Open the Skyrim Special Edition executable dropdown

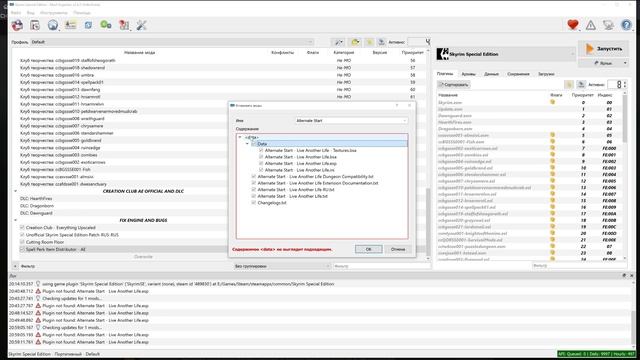506,53
